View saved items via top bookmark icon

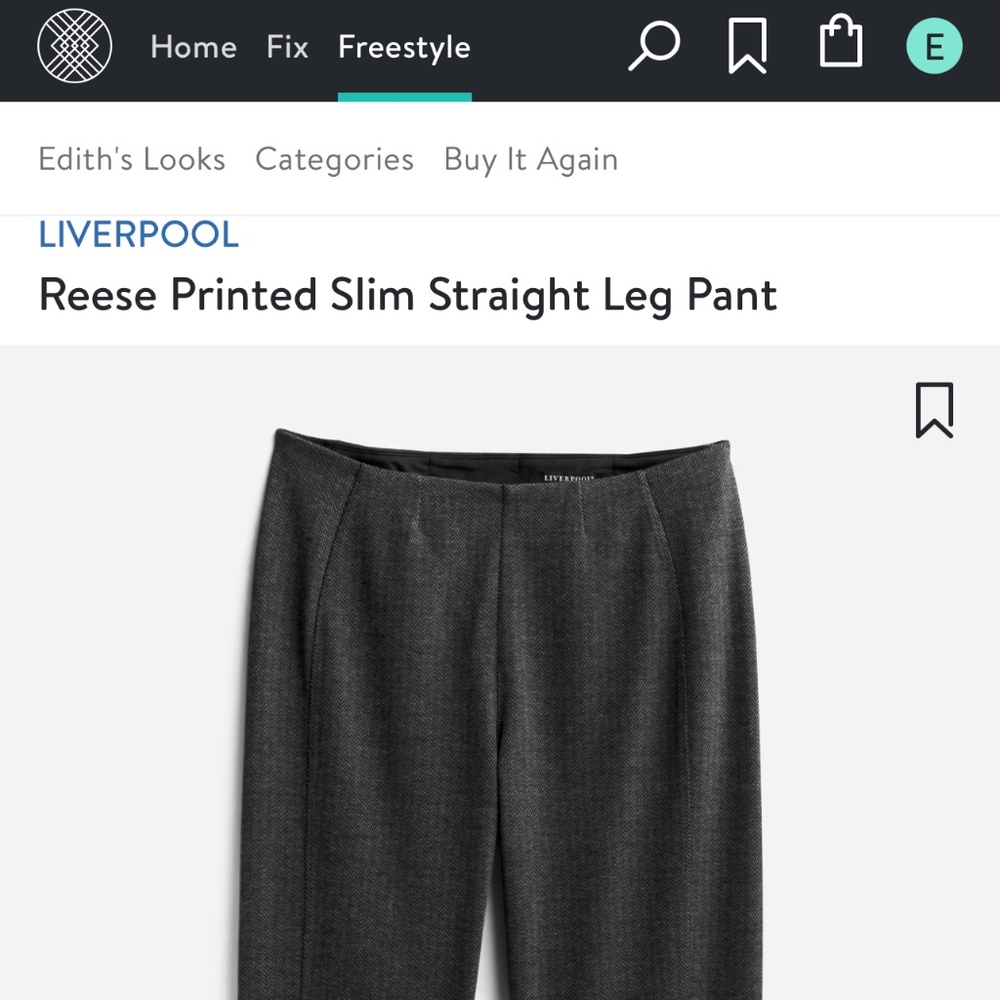click(745, 45)
